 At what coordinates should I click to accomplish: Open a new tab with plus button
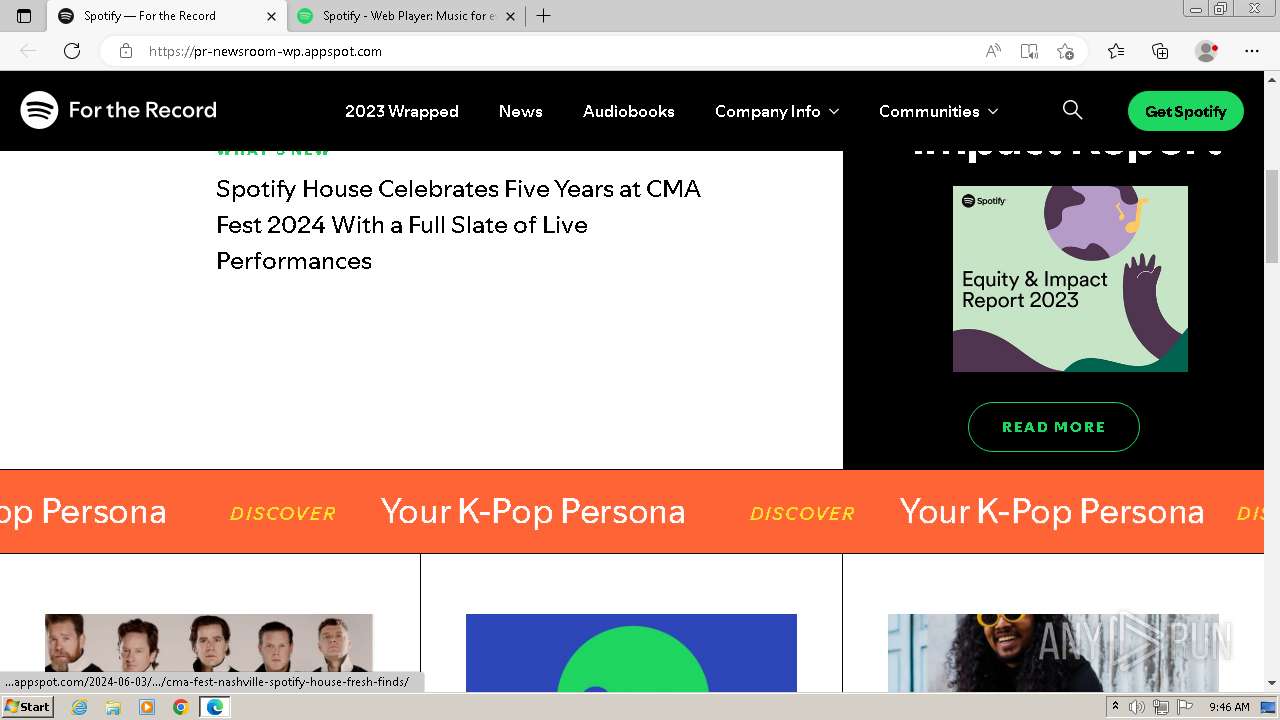pos(543,16)
